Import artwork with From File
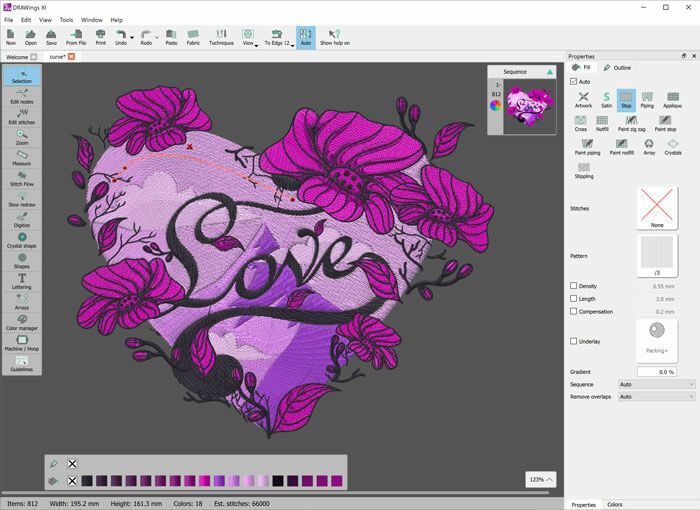The height and width of the screenshot is (510, 700). (76, 38)
